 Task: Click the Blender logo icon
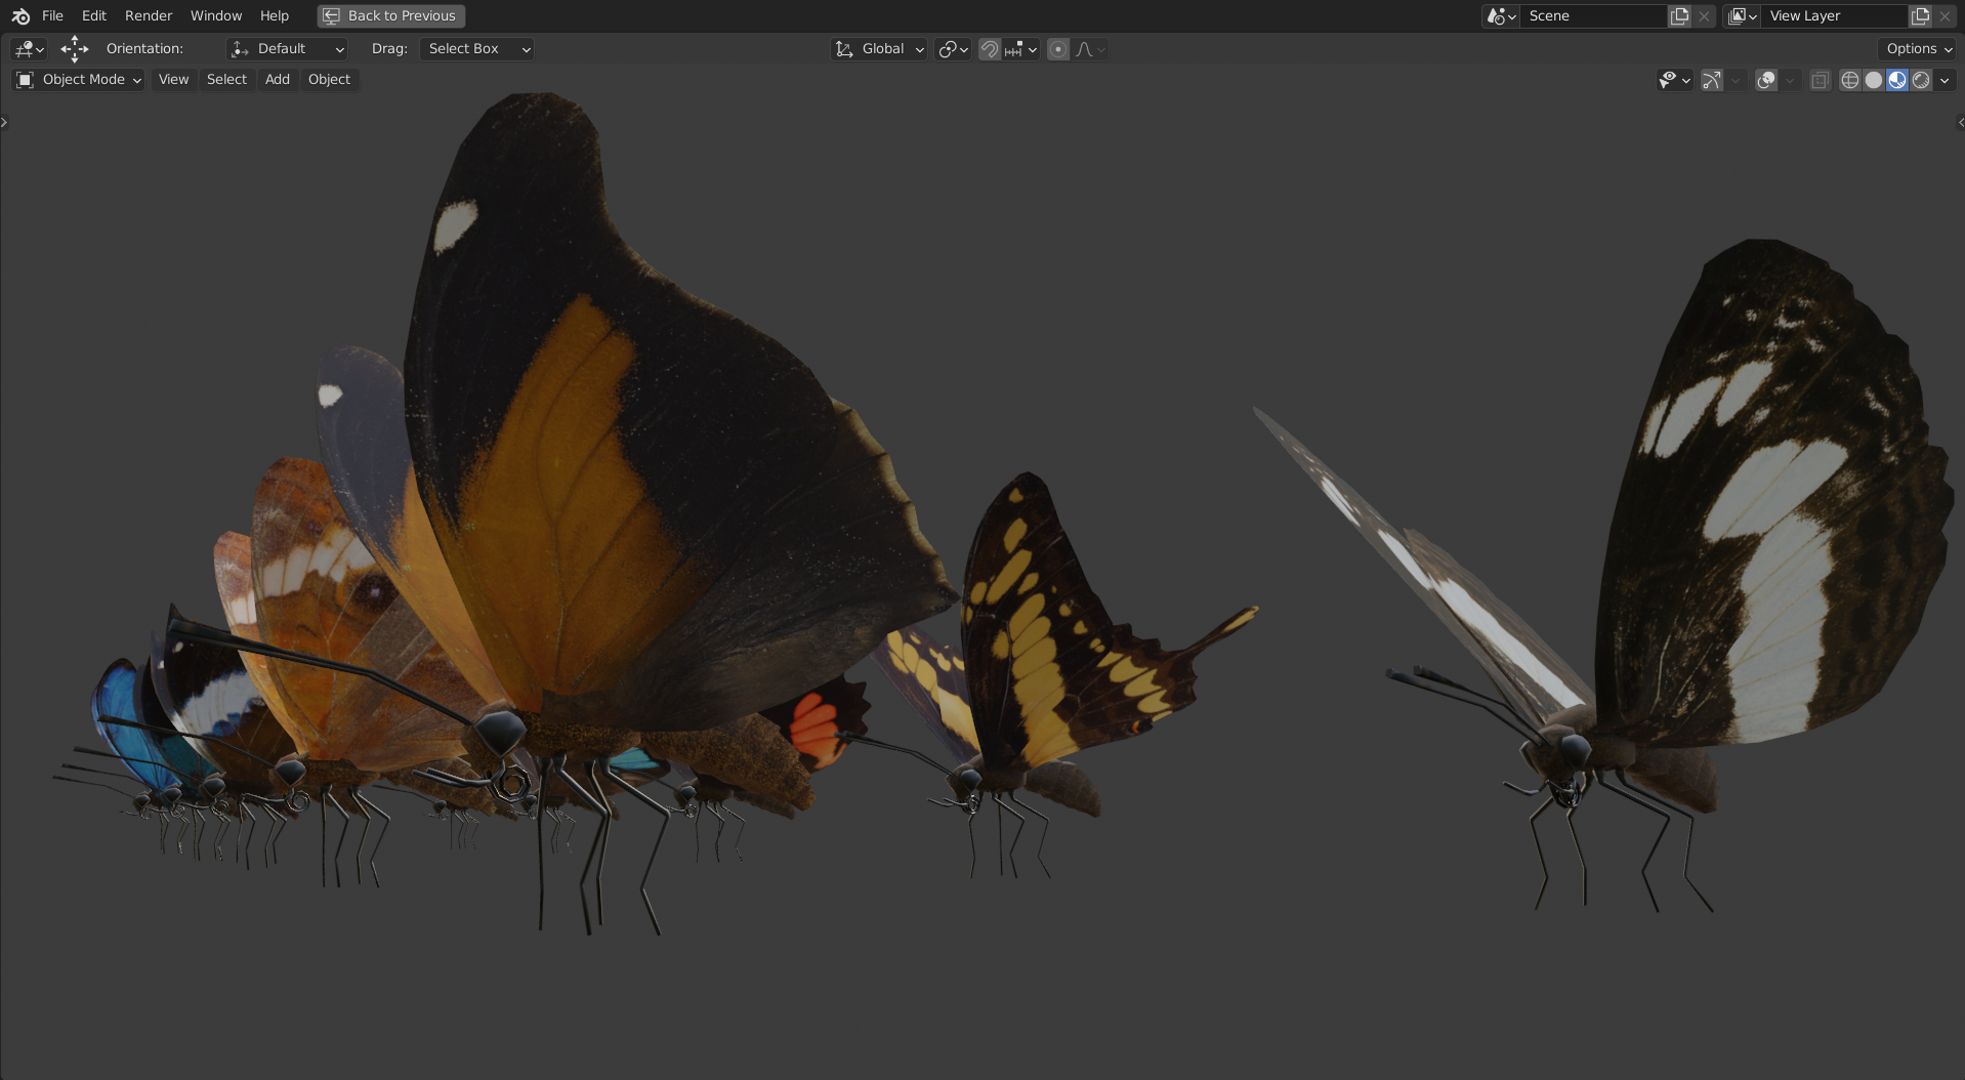pyautogui.click(x=20, y=16)
